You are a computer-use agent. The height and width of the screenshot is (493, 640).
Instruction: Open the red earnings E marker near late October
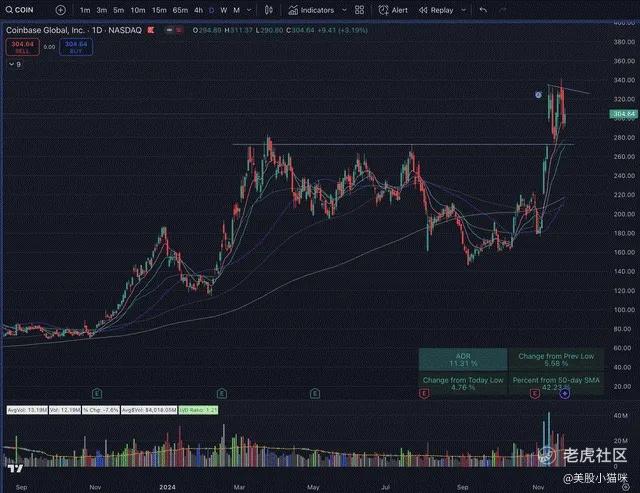(535, 393)
